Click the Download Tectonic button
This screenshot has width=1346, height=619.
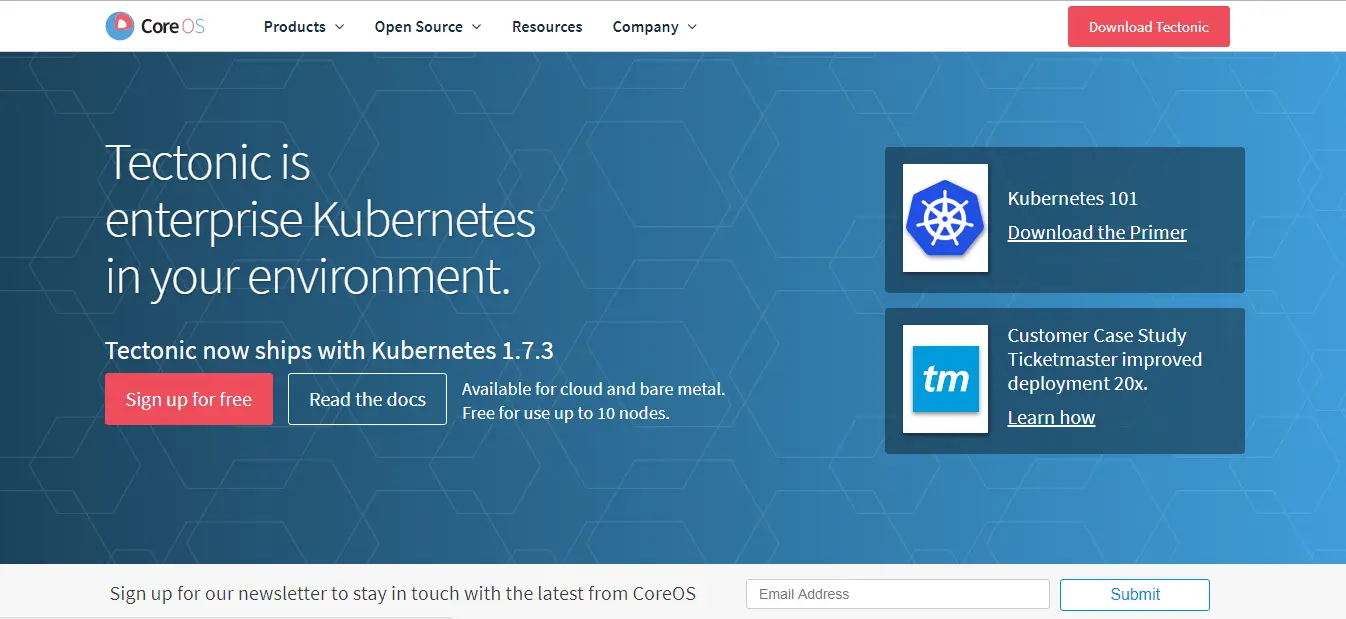[x=1149, y=27]
